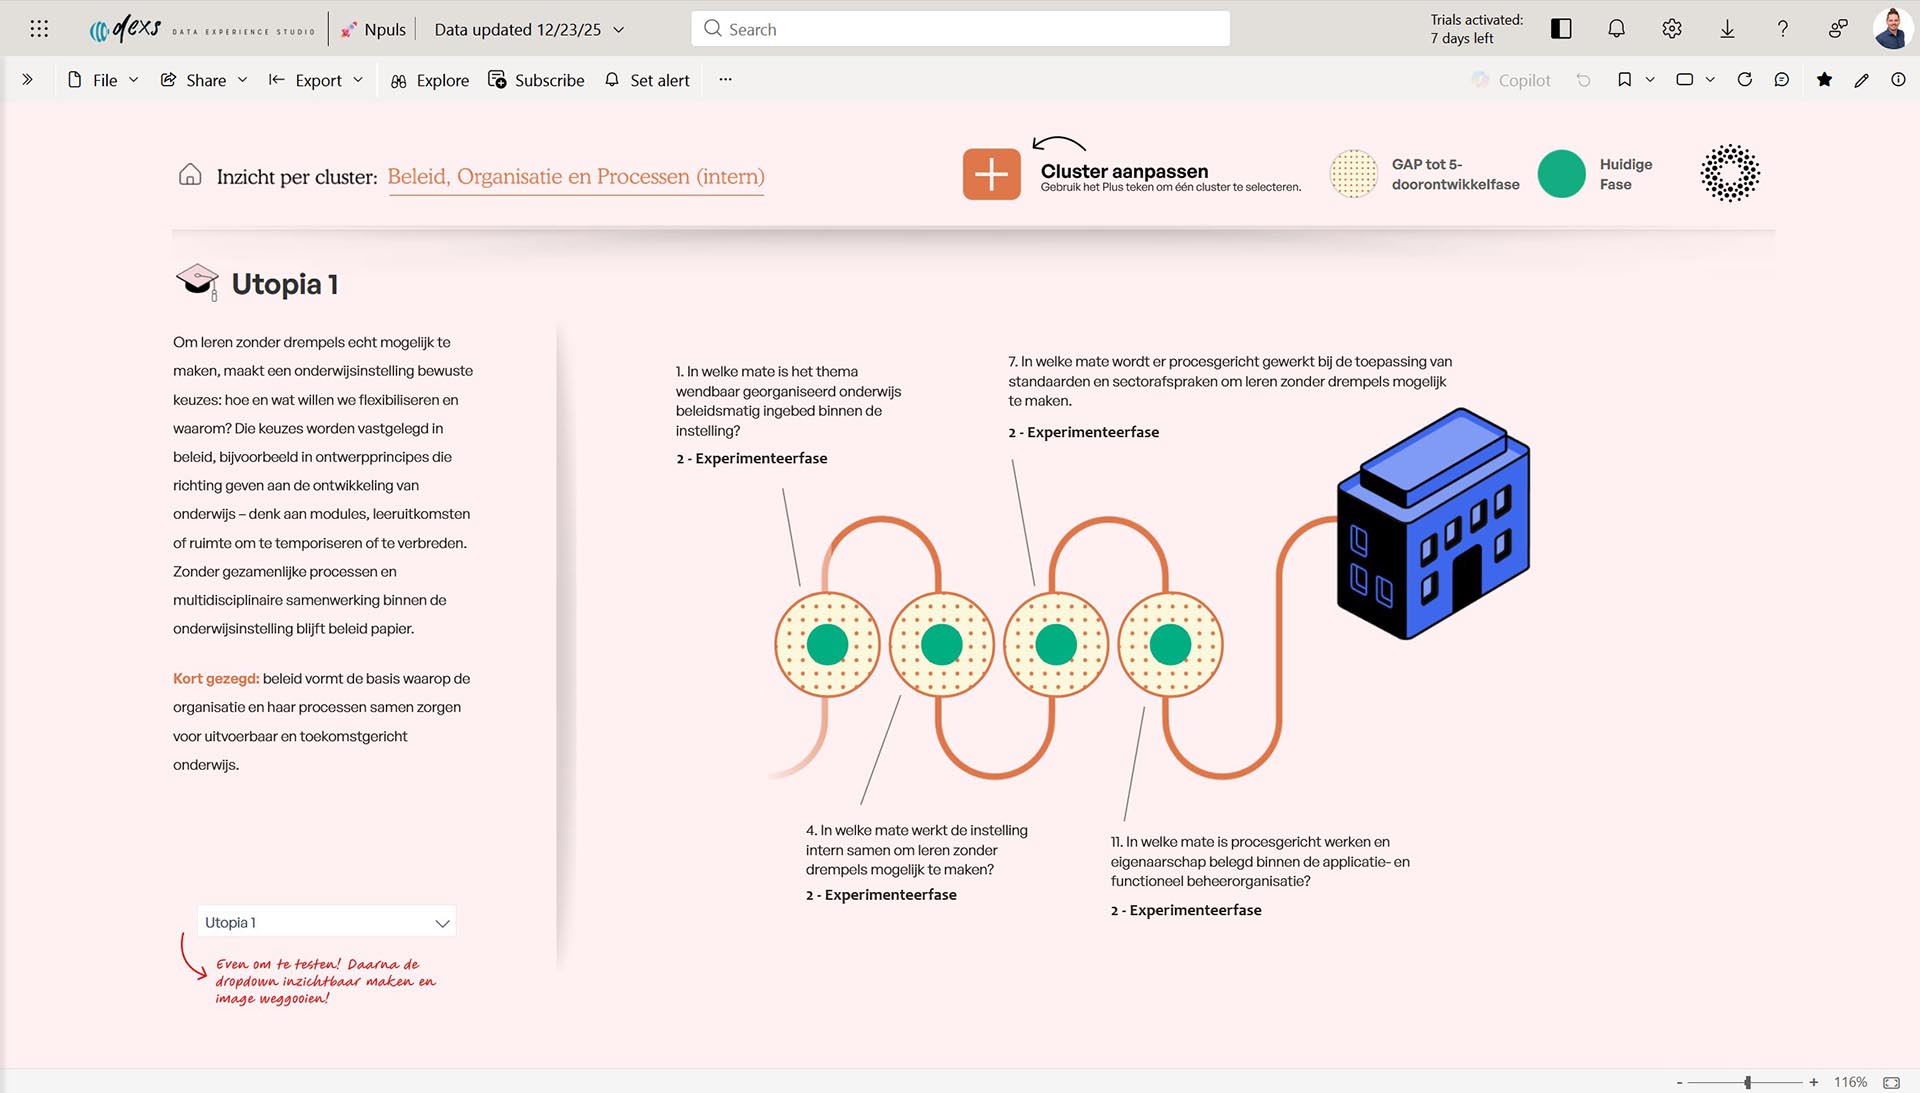
Task: Click the edit pencil icon
Action: [x=1861, y=80]
